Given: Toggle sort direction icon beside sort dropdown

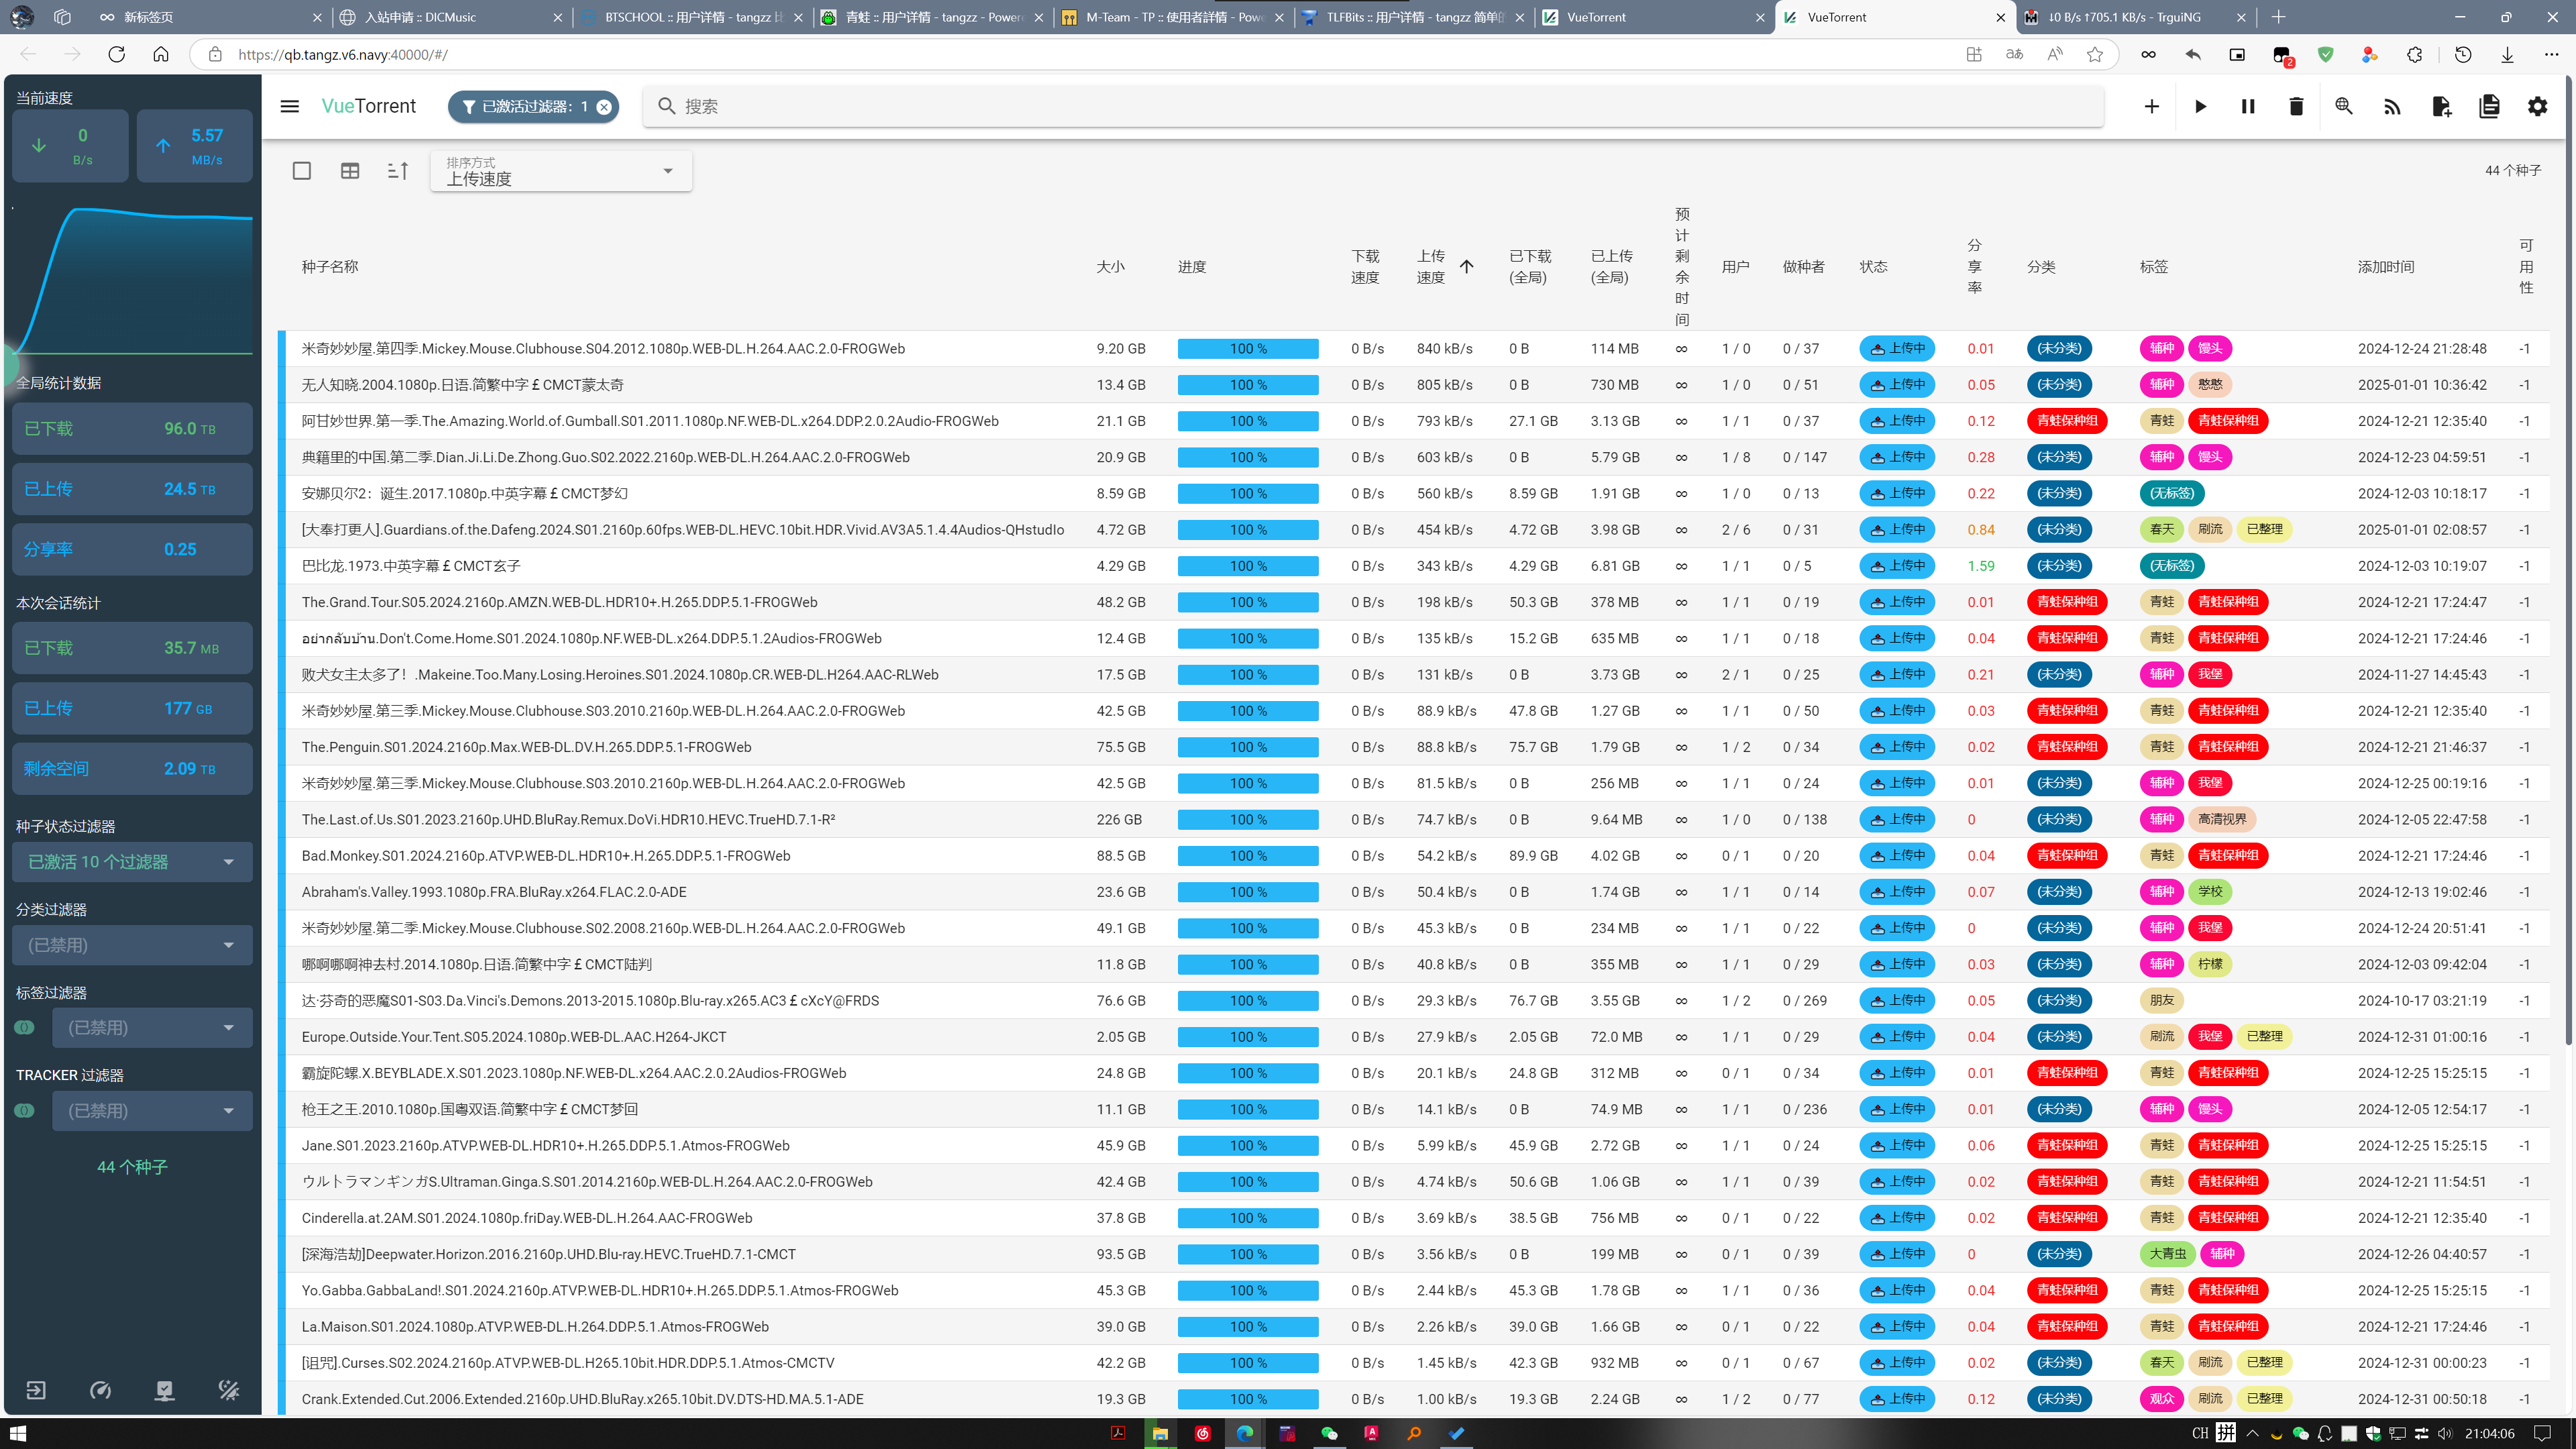Looking at the screenshot, I should (x=398, y=171).
